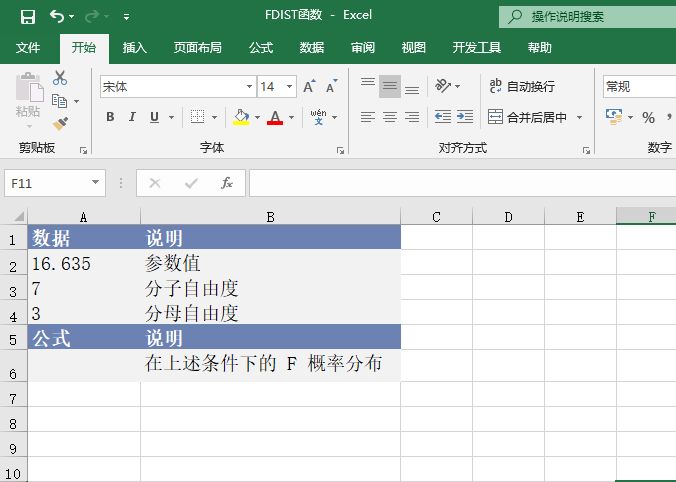Click the 粘贴 paste button
The image size is (676, 482).
pyautogui.click(x=28, y=100)
